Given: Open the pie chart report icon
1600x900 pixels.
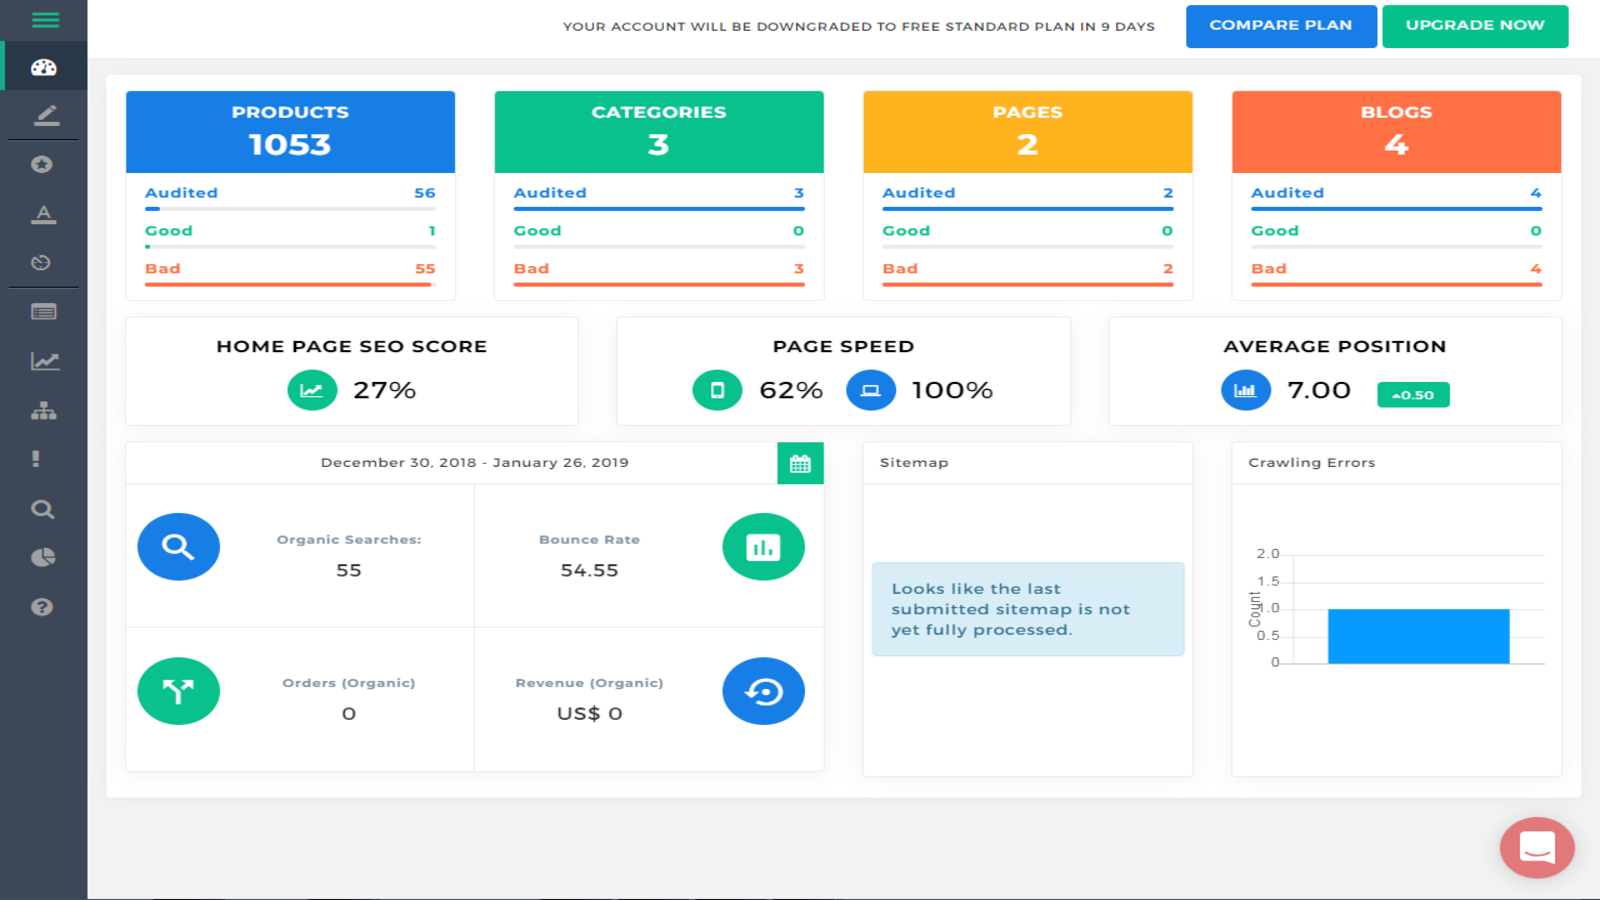Looking at the screenshot, I should [42, 557].
